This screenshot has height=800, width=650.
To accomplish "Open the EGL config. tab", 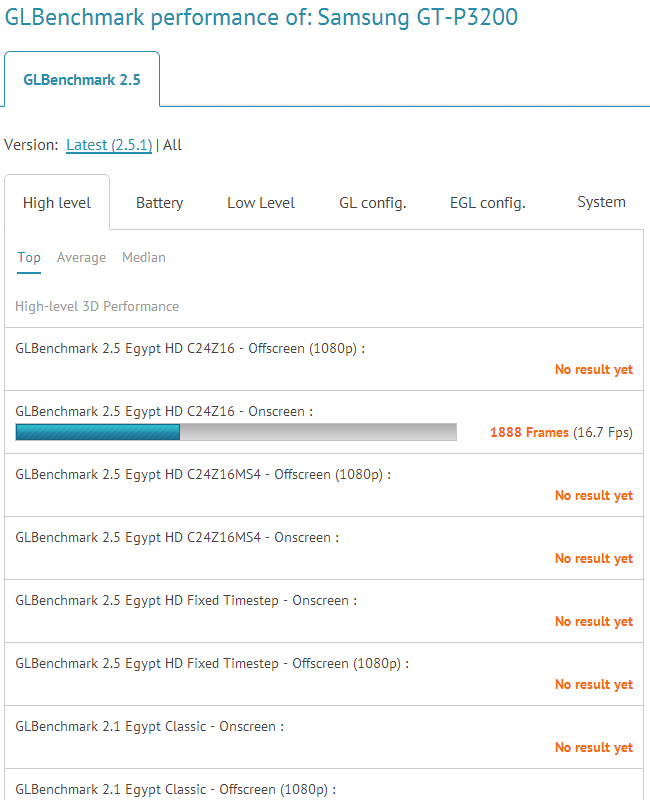I will 487,203.
